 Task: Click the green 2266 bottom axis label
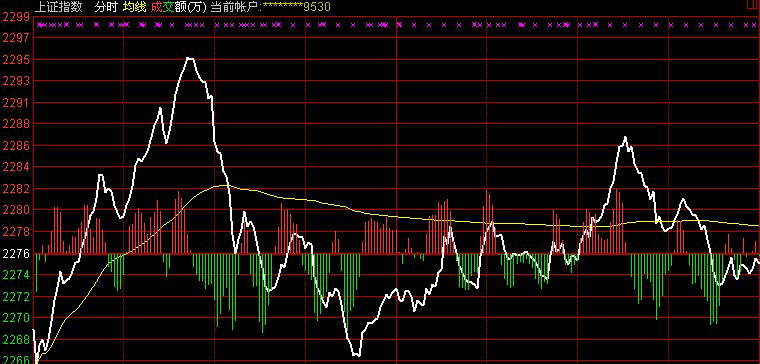click(x=16, y=360)
